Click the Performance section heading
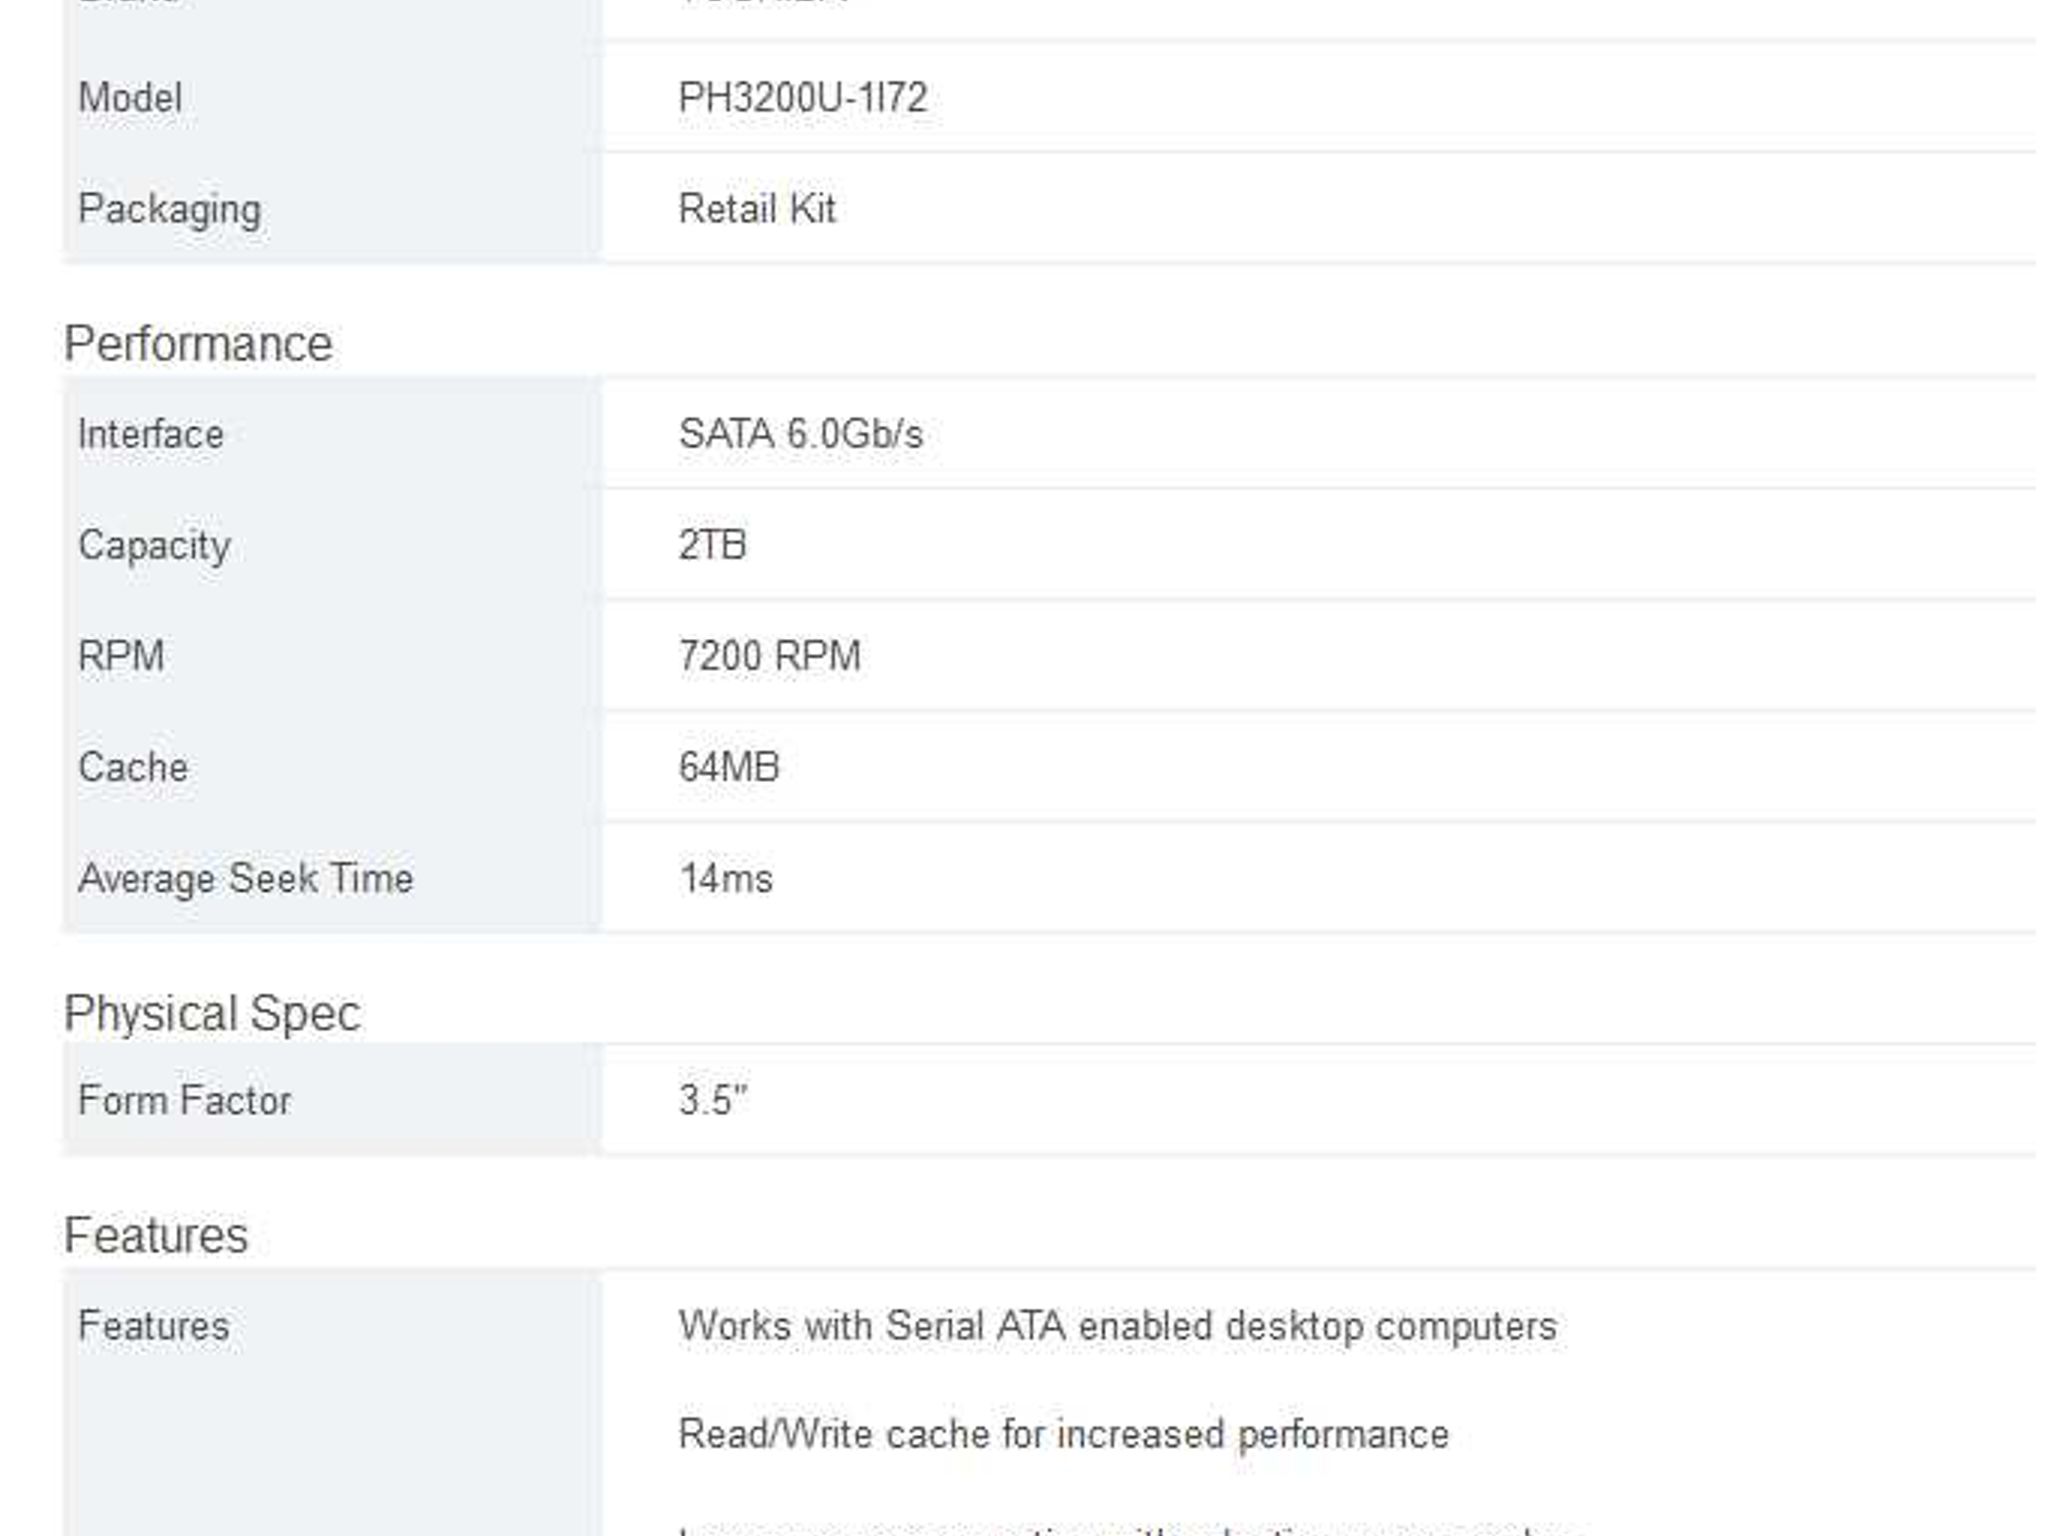 tap(198, 344)
